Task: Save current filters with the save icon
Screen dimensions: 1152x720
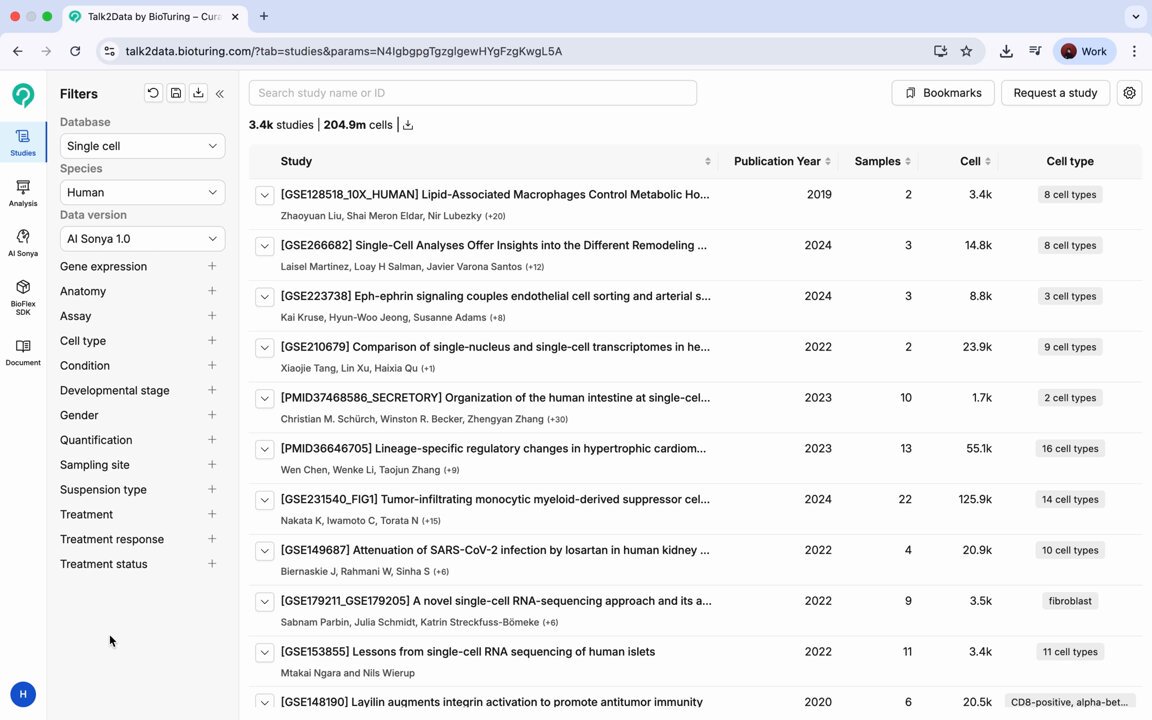Action: pos(176,93)
